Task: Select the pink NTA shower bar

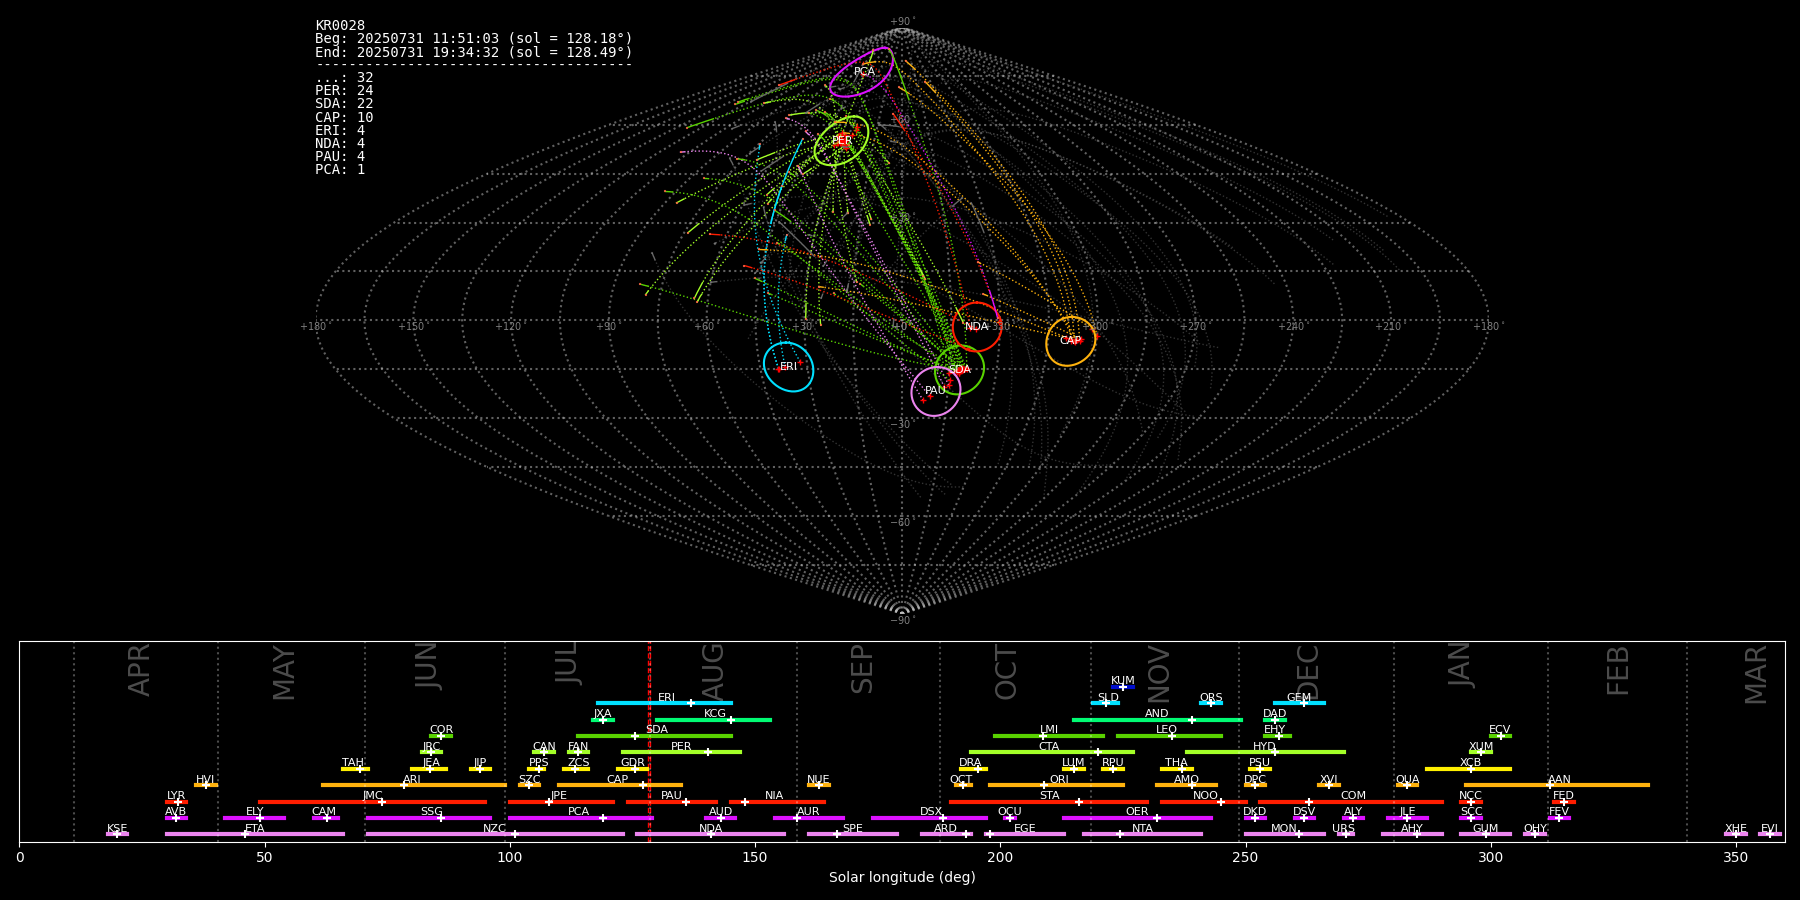Action: tap(1142, 834)
